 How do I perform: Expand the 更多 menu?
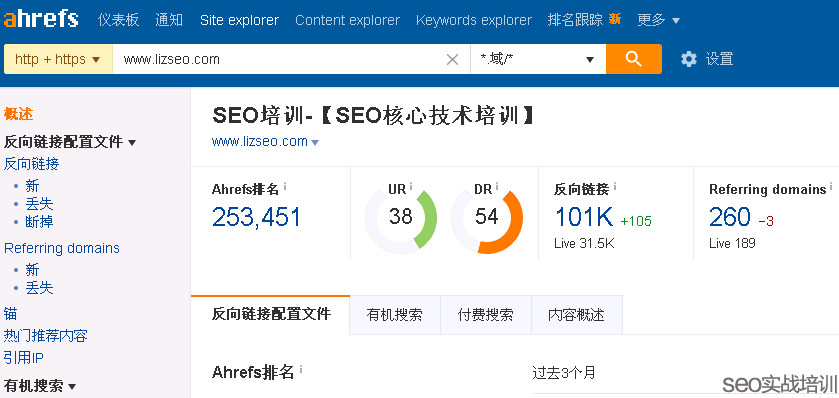pos(658,20)
